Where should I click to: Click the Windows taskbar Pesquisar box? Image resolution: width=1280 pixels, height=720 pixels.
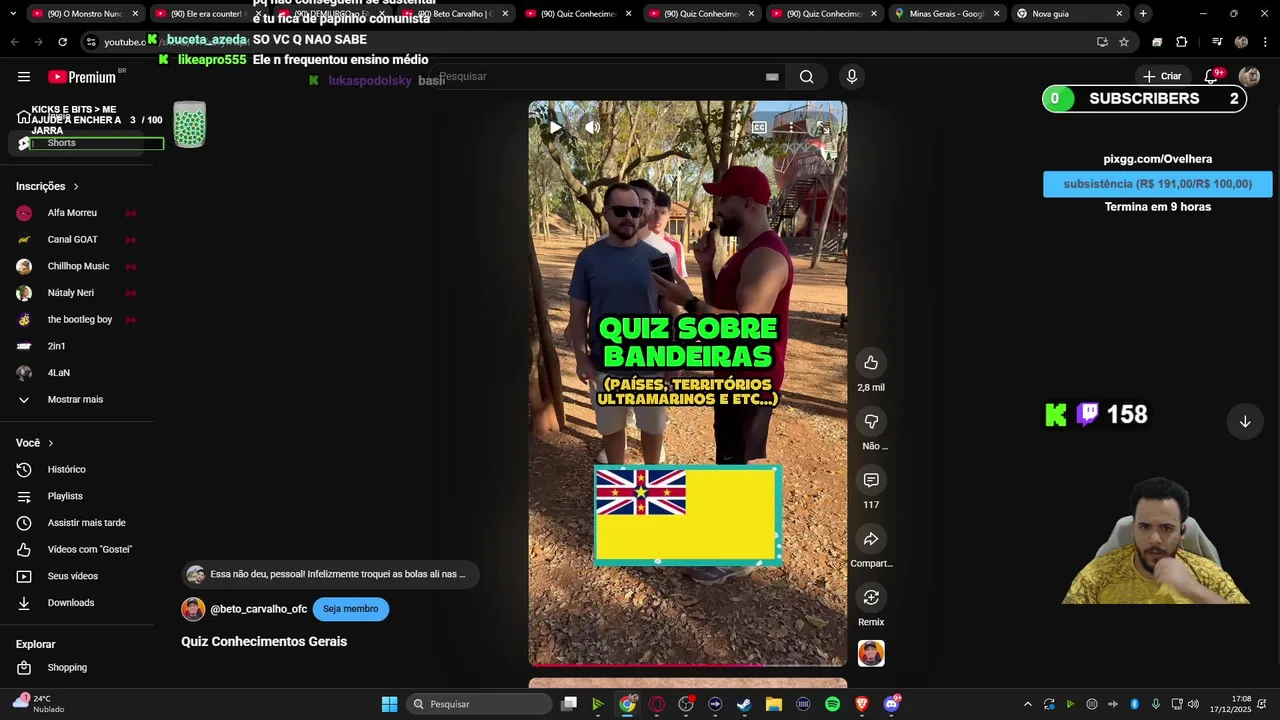tap(479, 704)
